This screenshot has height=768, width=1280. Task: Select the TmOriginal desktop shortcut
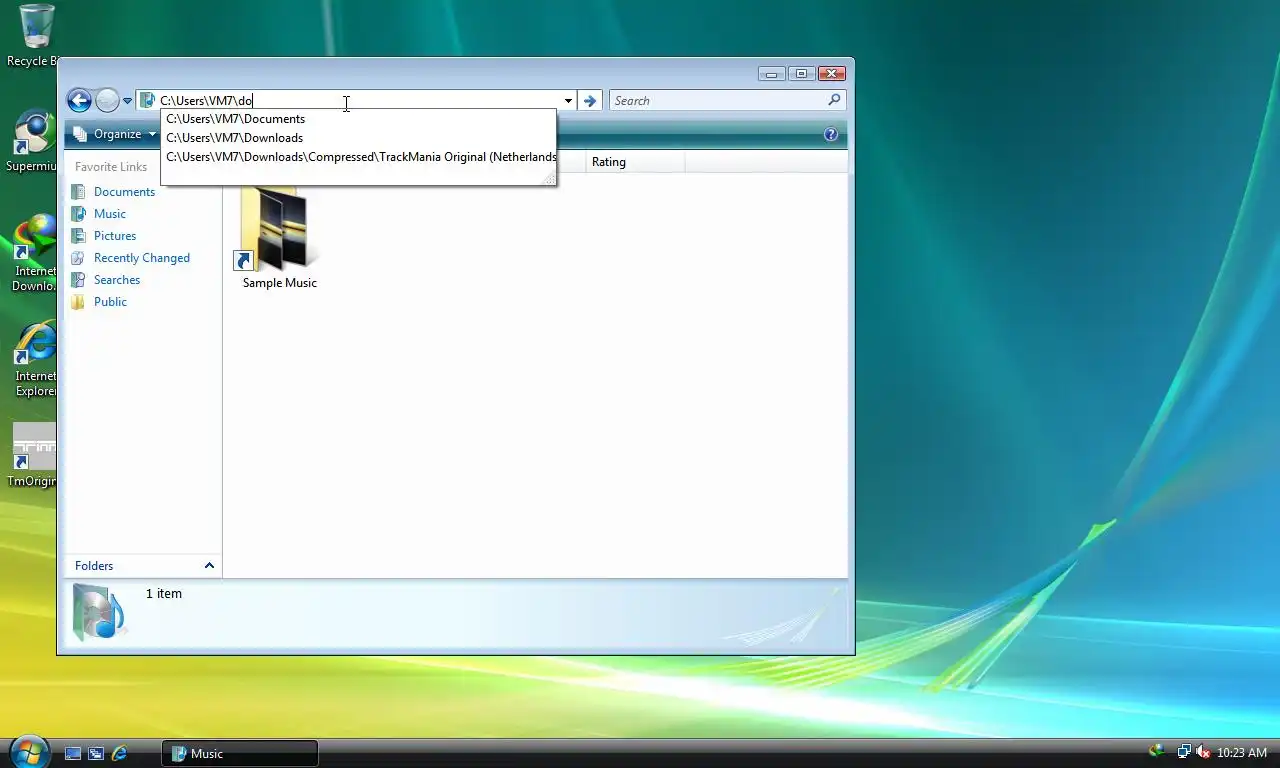33,455
